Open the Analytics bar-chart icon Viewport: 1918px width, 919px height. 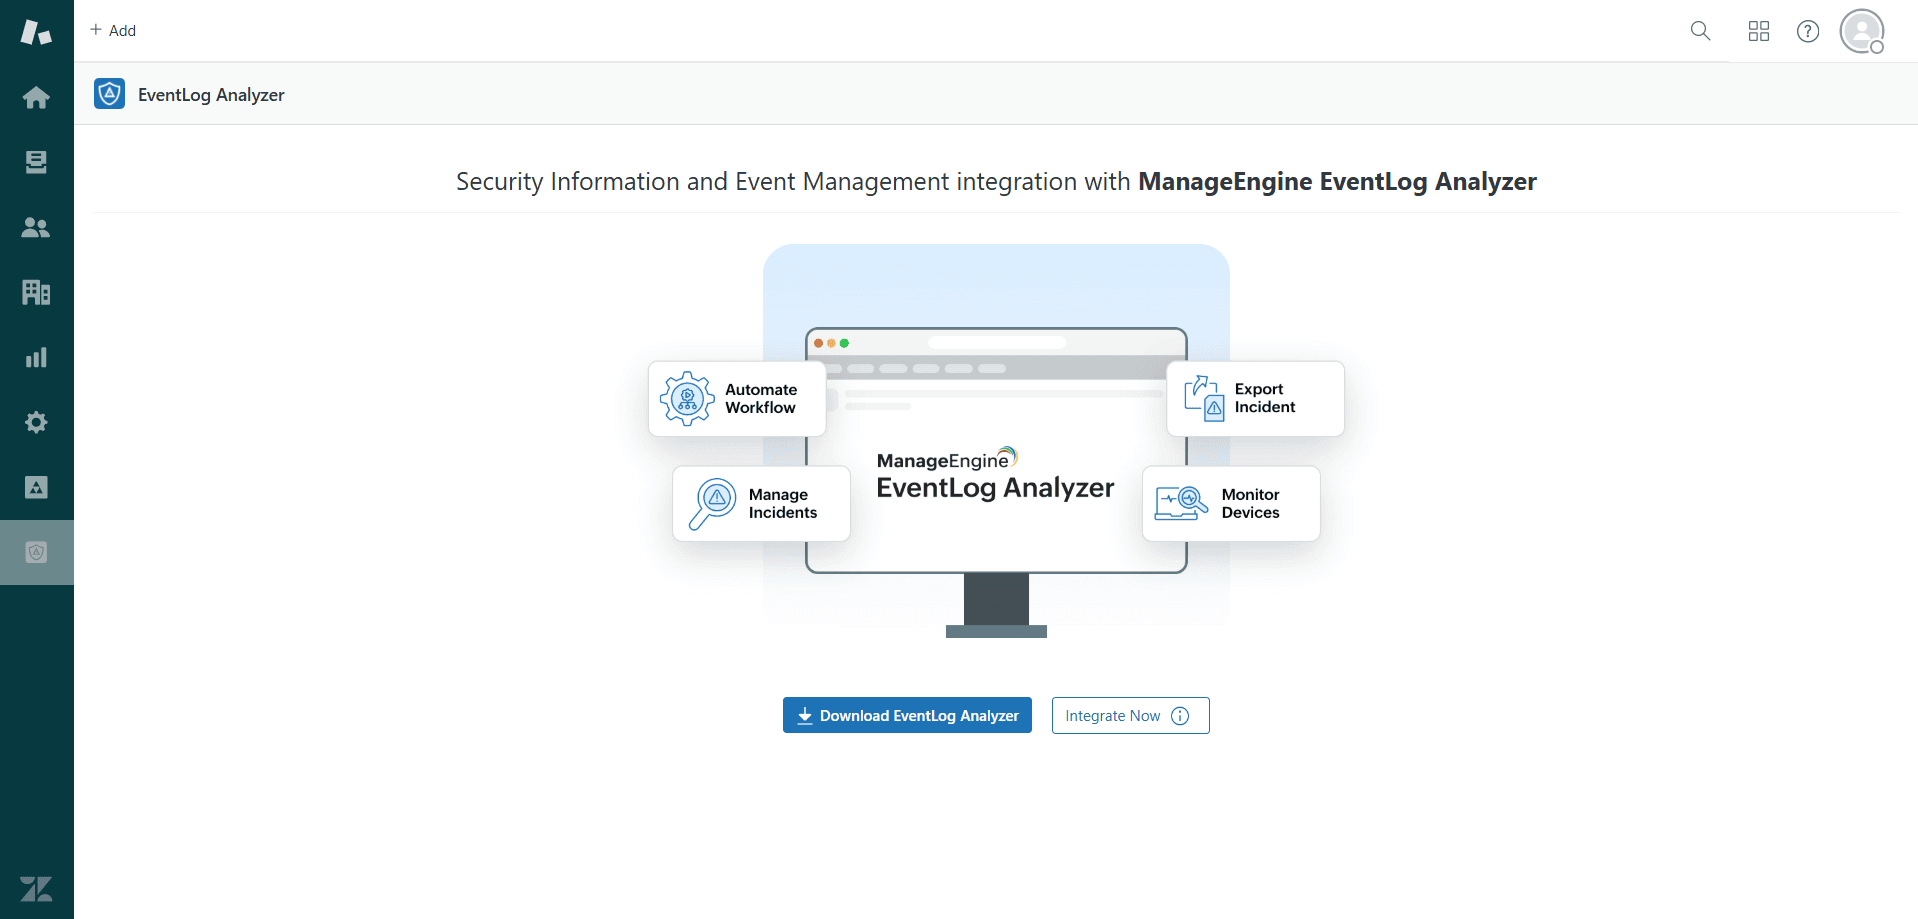(x=36, y=357)
